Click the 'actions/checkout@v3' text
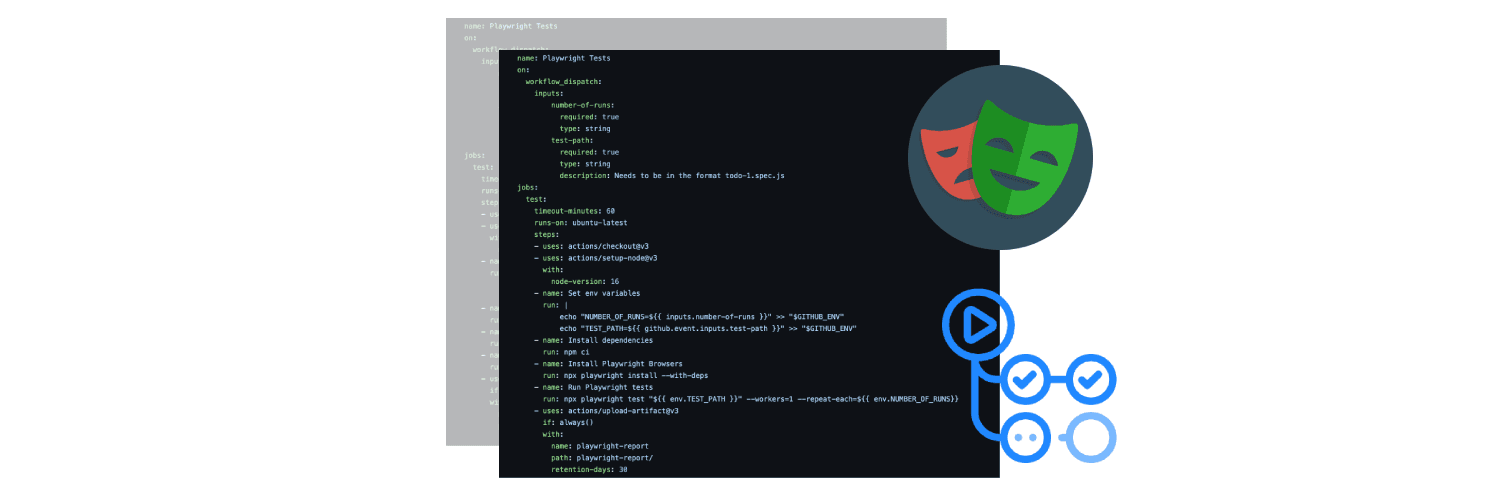1500x500 pixels. click(x=610, y=246)
